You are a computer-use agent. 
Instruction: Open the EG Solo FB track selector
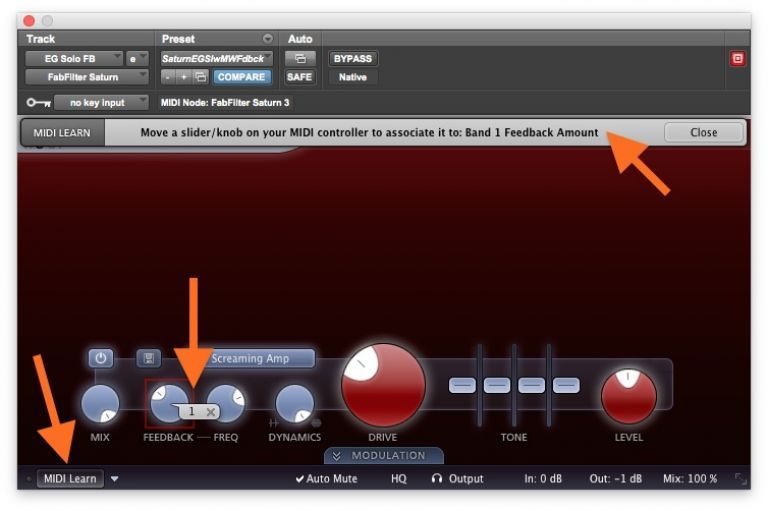[73, 59]
